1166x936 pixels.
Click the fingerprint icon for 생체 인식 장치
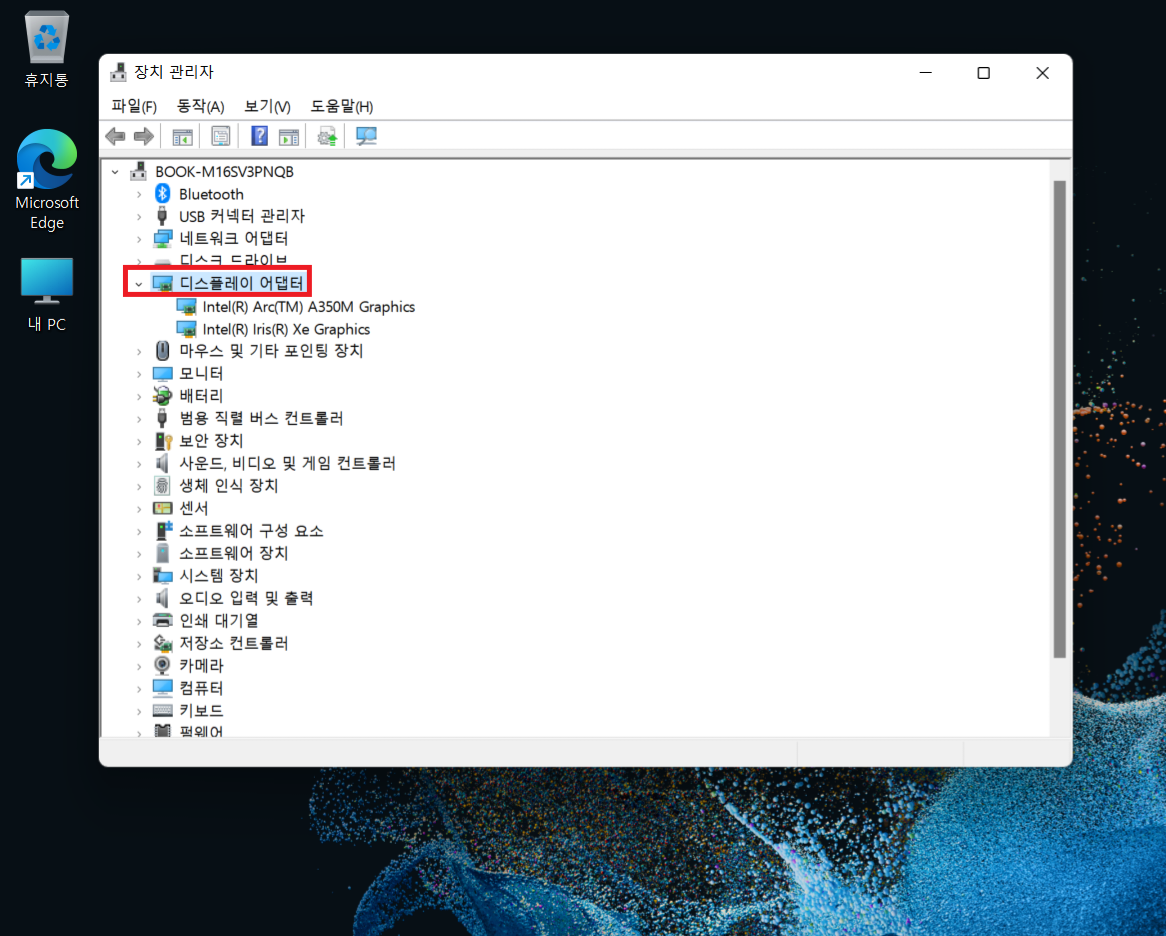click(x=162, y=485)
